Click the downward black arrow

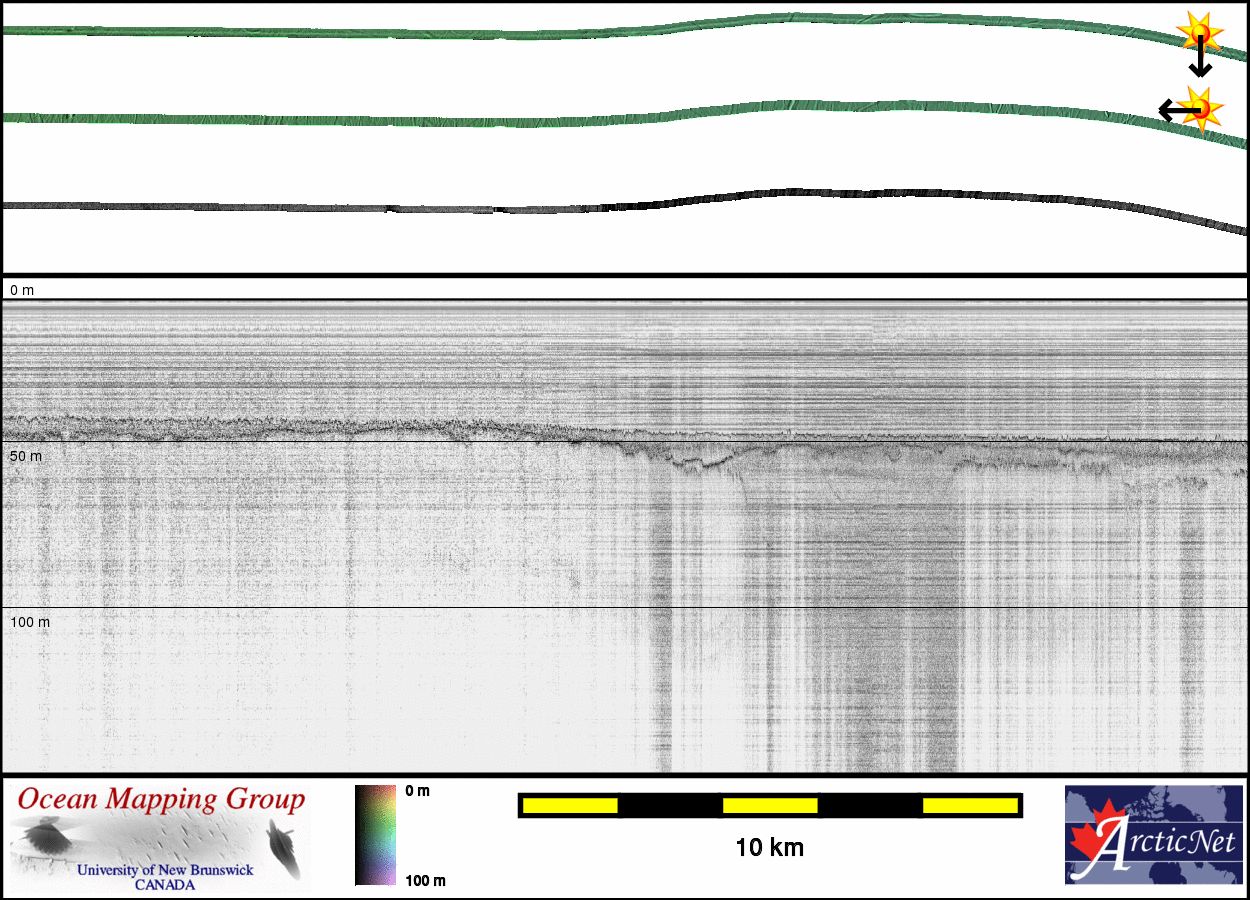pyautogui.click(x=1200, y=62)
